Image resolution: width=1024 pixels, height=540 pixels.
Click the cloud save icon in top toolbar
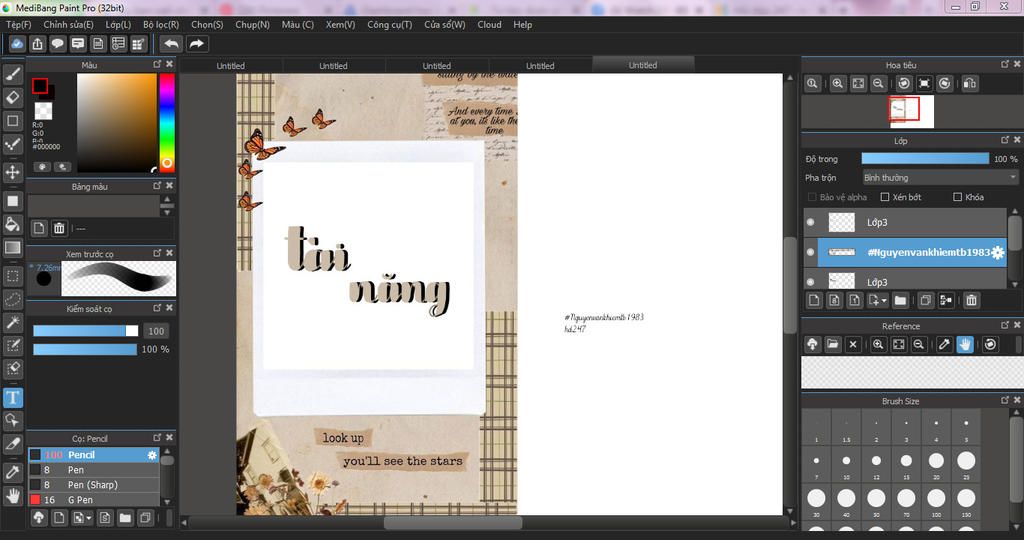(18, 44)
